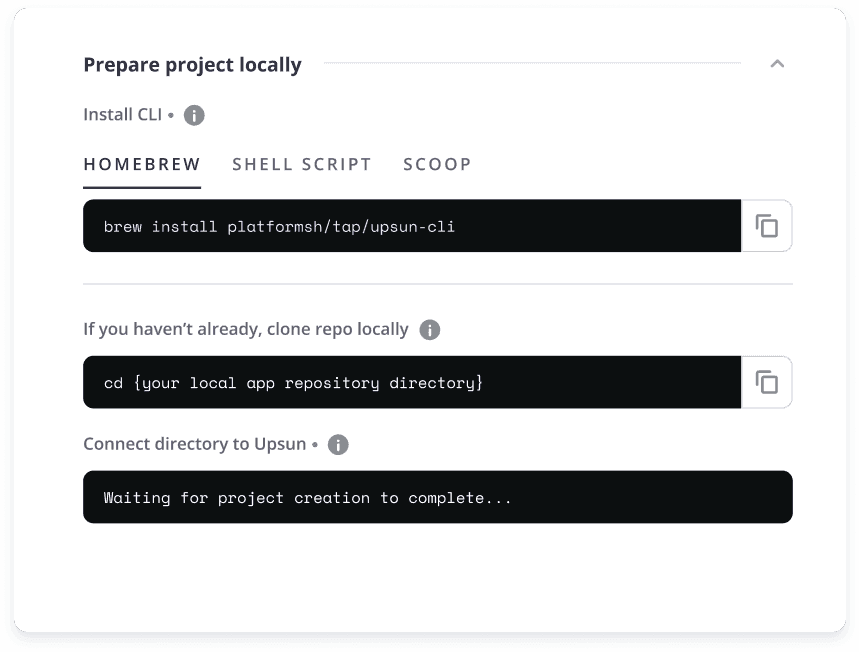Screen dimensions: 859x652
Task: Copy the brew install command
Action: pyautogui.click(x=766, y=226)
